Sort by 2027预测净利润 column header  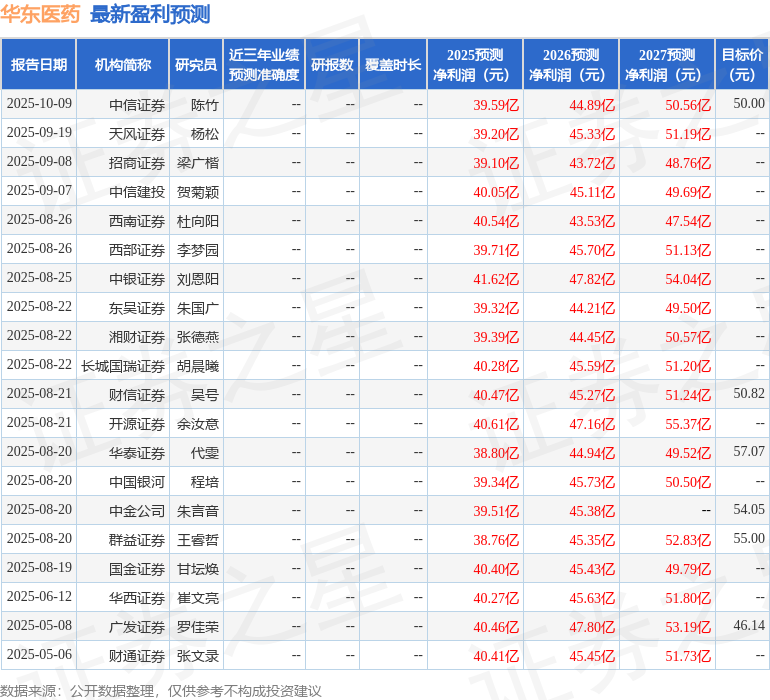[x=667, y=65]
